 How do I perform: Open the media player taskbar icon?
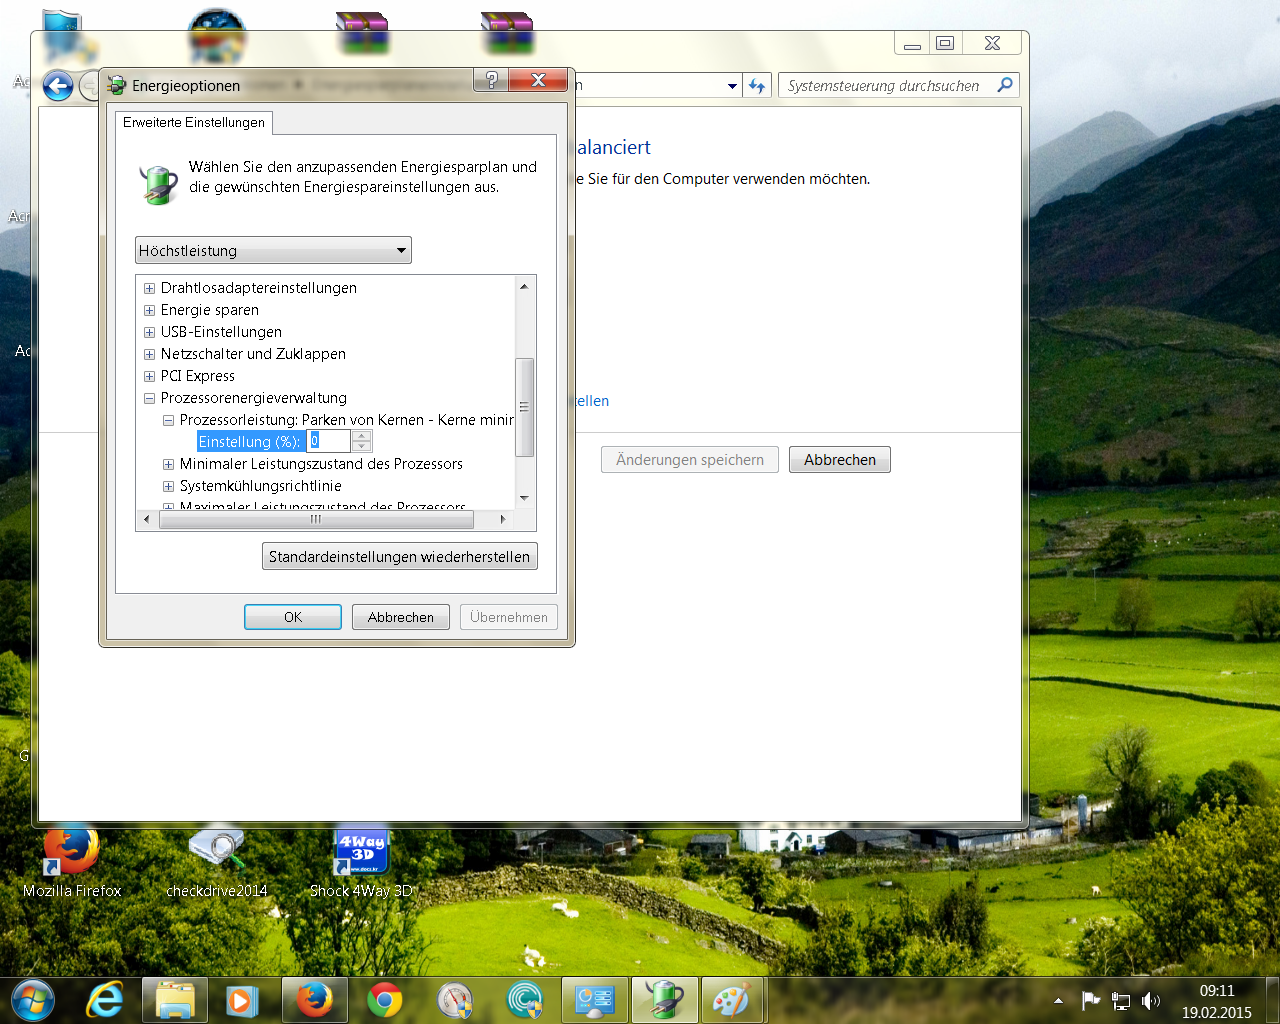(x=241, y=1000)
